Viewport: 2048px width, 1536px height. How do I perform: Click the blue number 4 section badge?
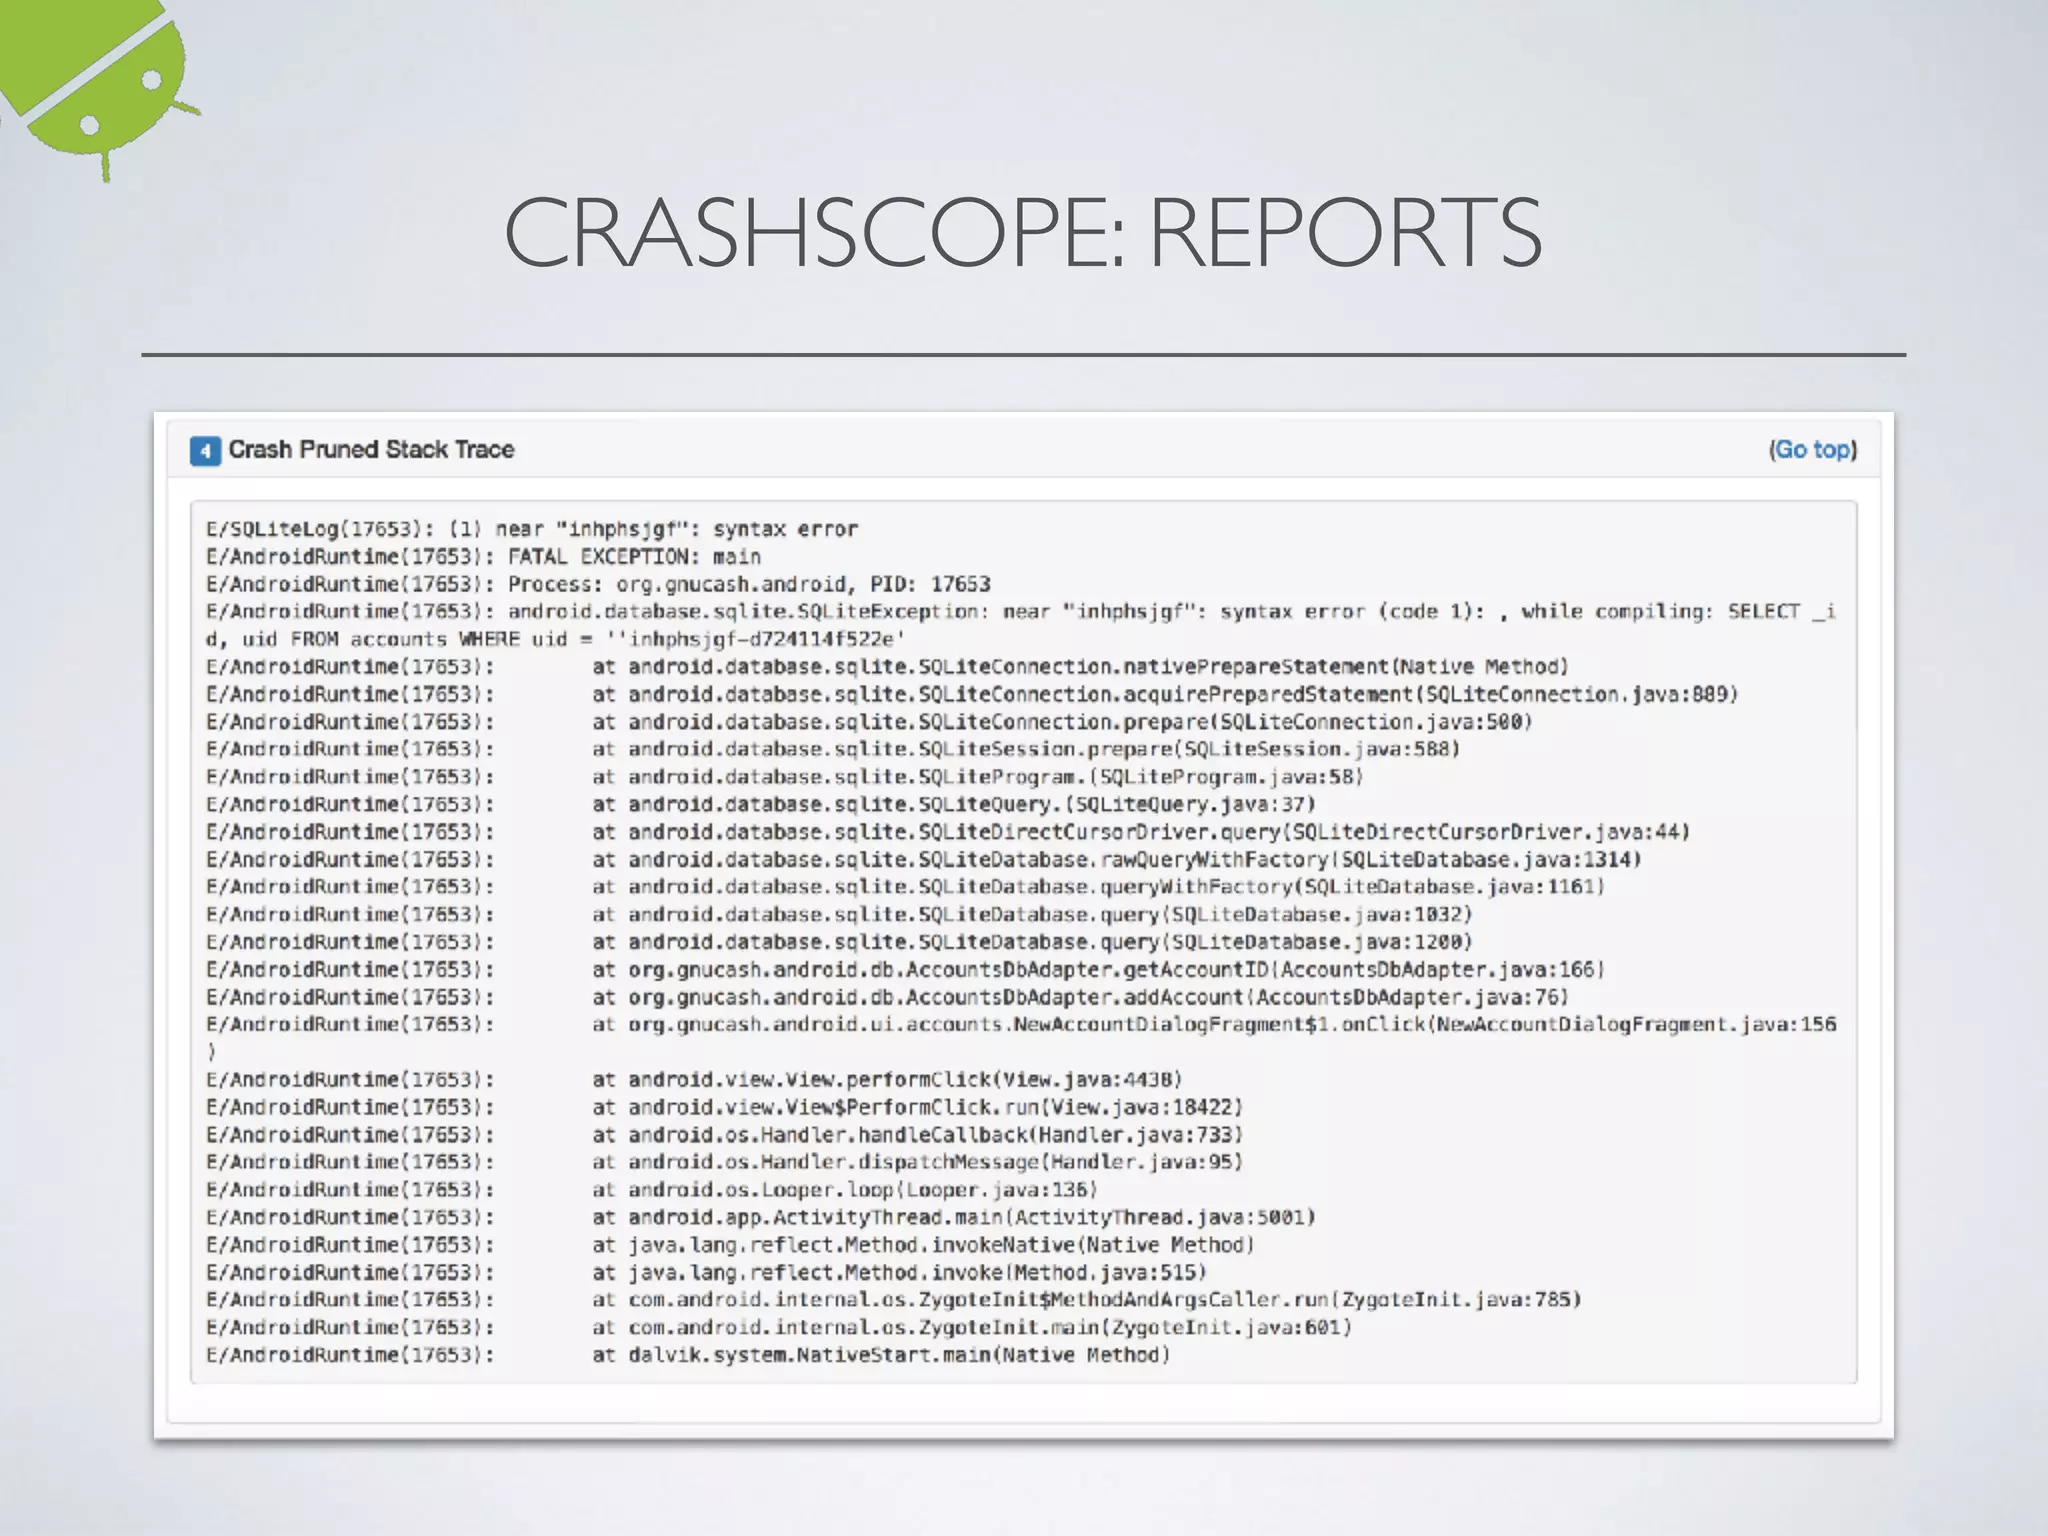[205, 451]
